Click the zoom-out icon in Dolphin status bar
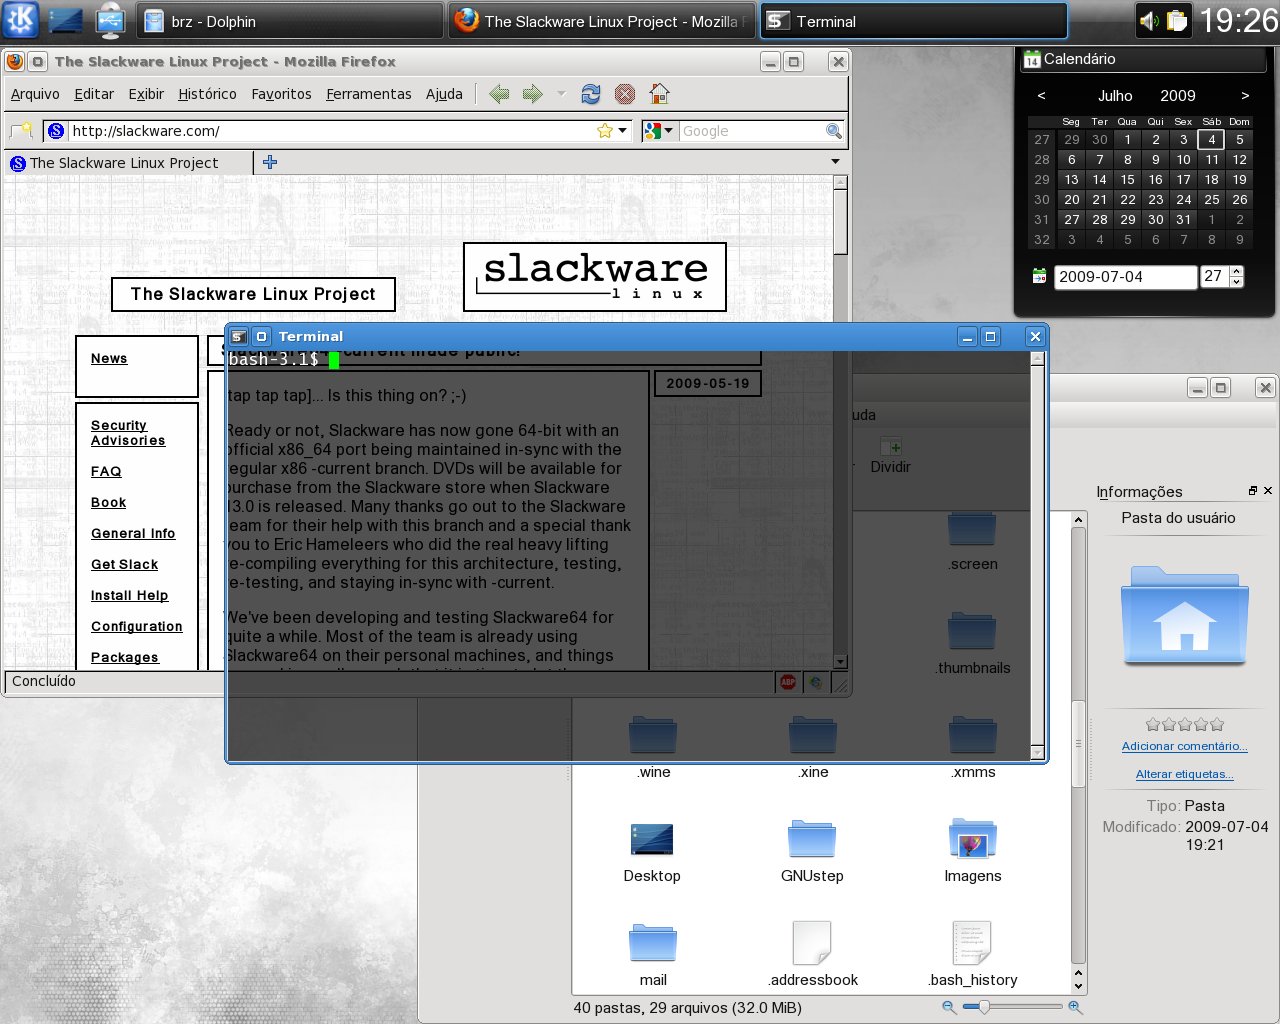1280x1024 pixels. (948, 1007)
